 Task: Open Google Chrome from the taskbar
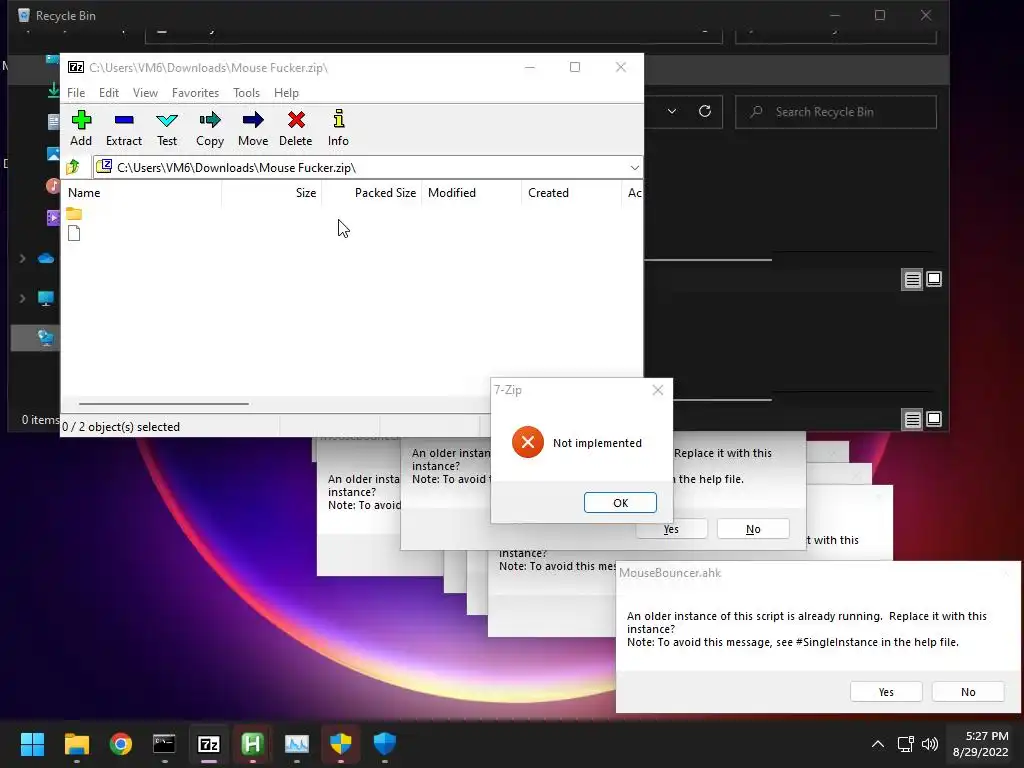tap(121, 743)
